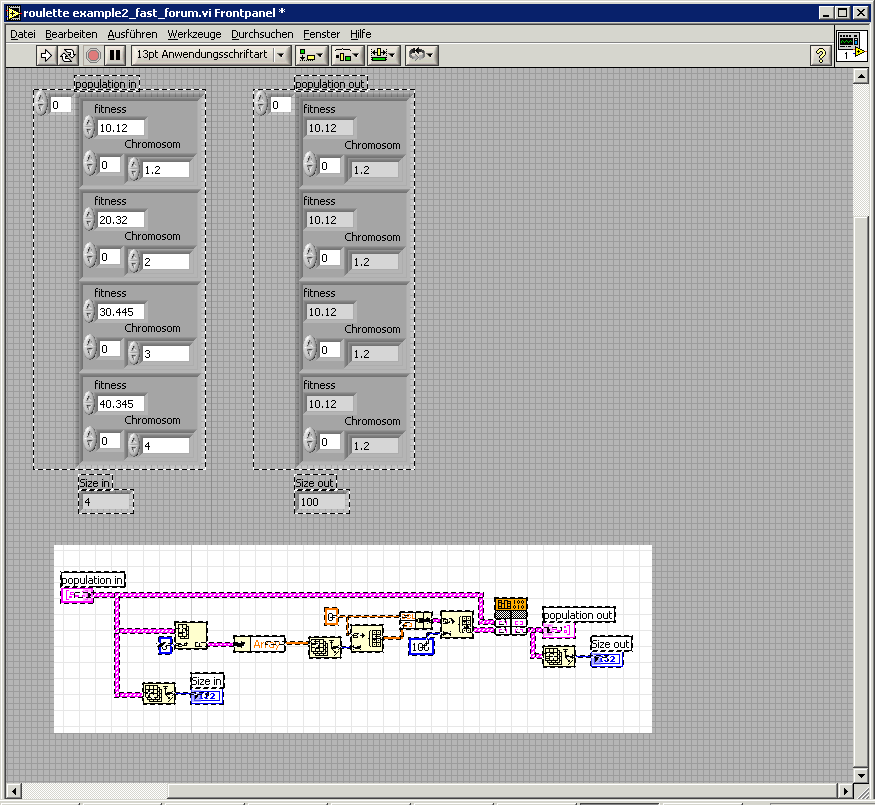The image size is (875, 805).
Task: Open the Resize Objects toolbar dropdown
Action: click(x=383, y=55)
